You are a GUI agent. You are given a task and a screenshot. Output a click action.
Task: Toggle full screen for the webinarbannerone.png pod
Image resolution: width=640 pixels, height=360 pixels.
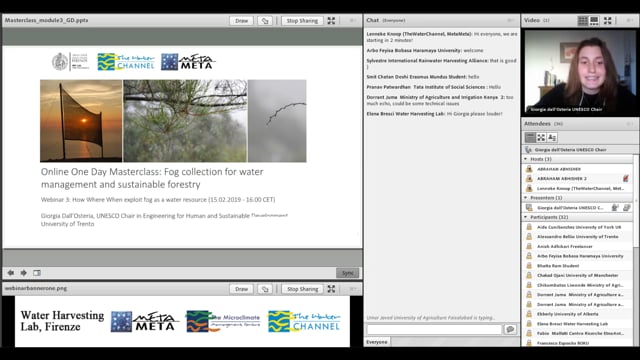click(331, 289)
